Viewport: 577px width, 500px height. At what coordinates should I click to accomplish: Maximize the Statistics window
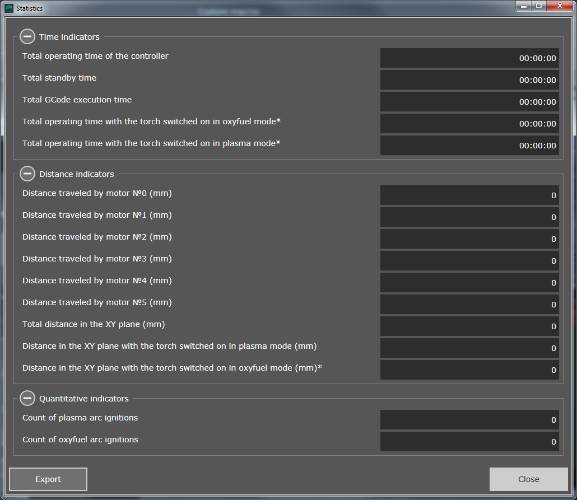(539, 6)
